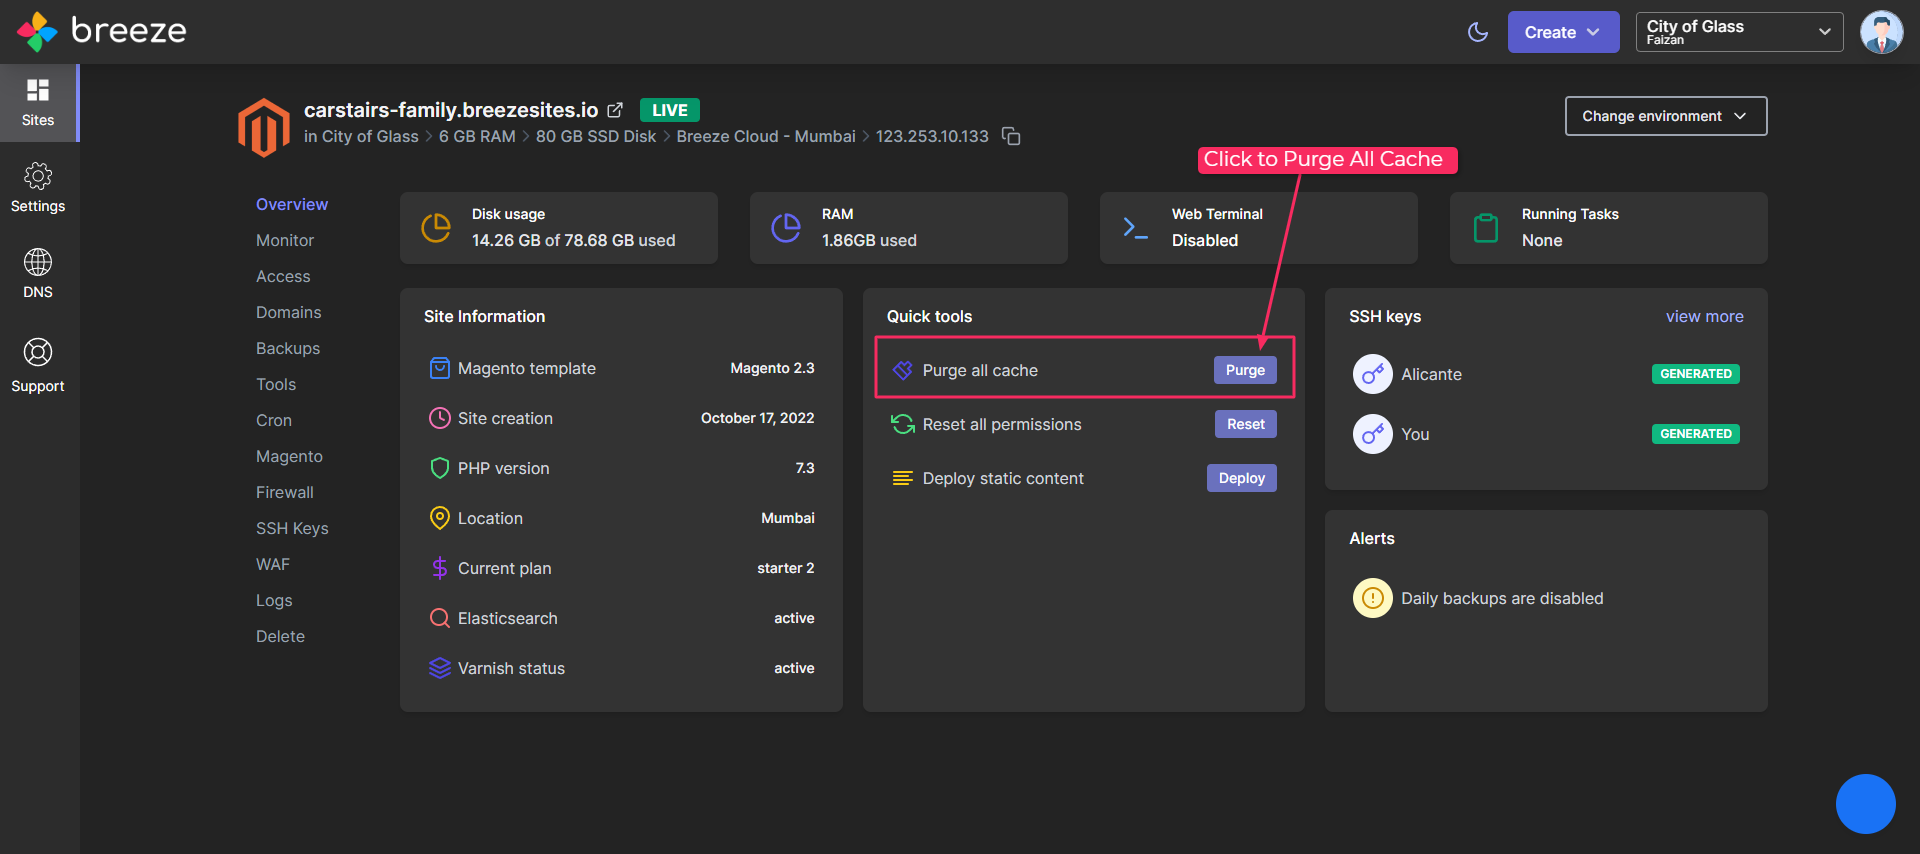Open the blue chat bubble
The height and width of the screenshot is (854, 1920).
point(1865,803)
